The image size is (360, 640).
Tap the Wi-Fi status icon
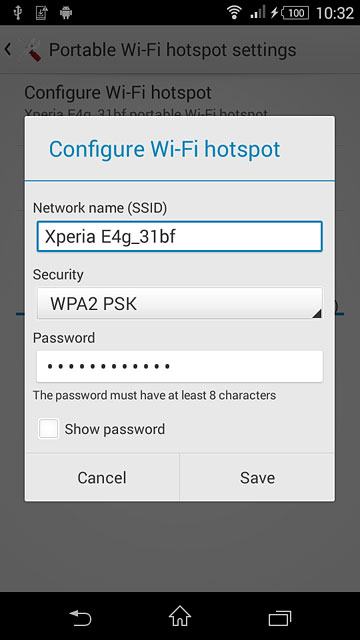pyautogui.click(x=234, y=12)
